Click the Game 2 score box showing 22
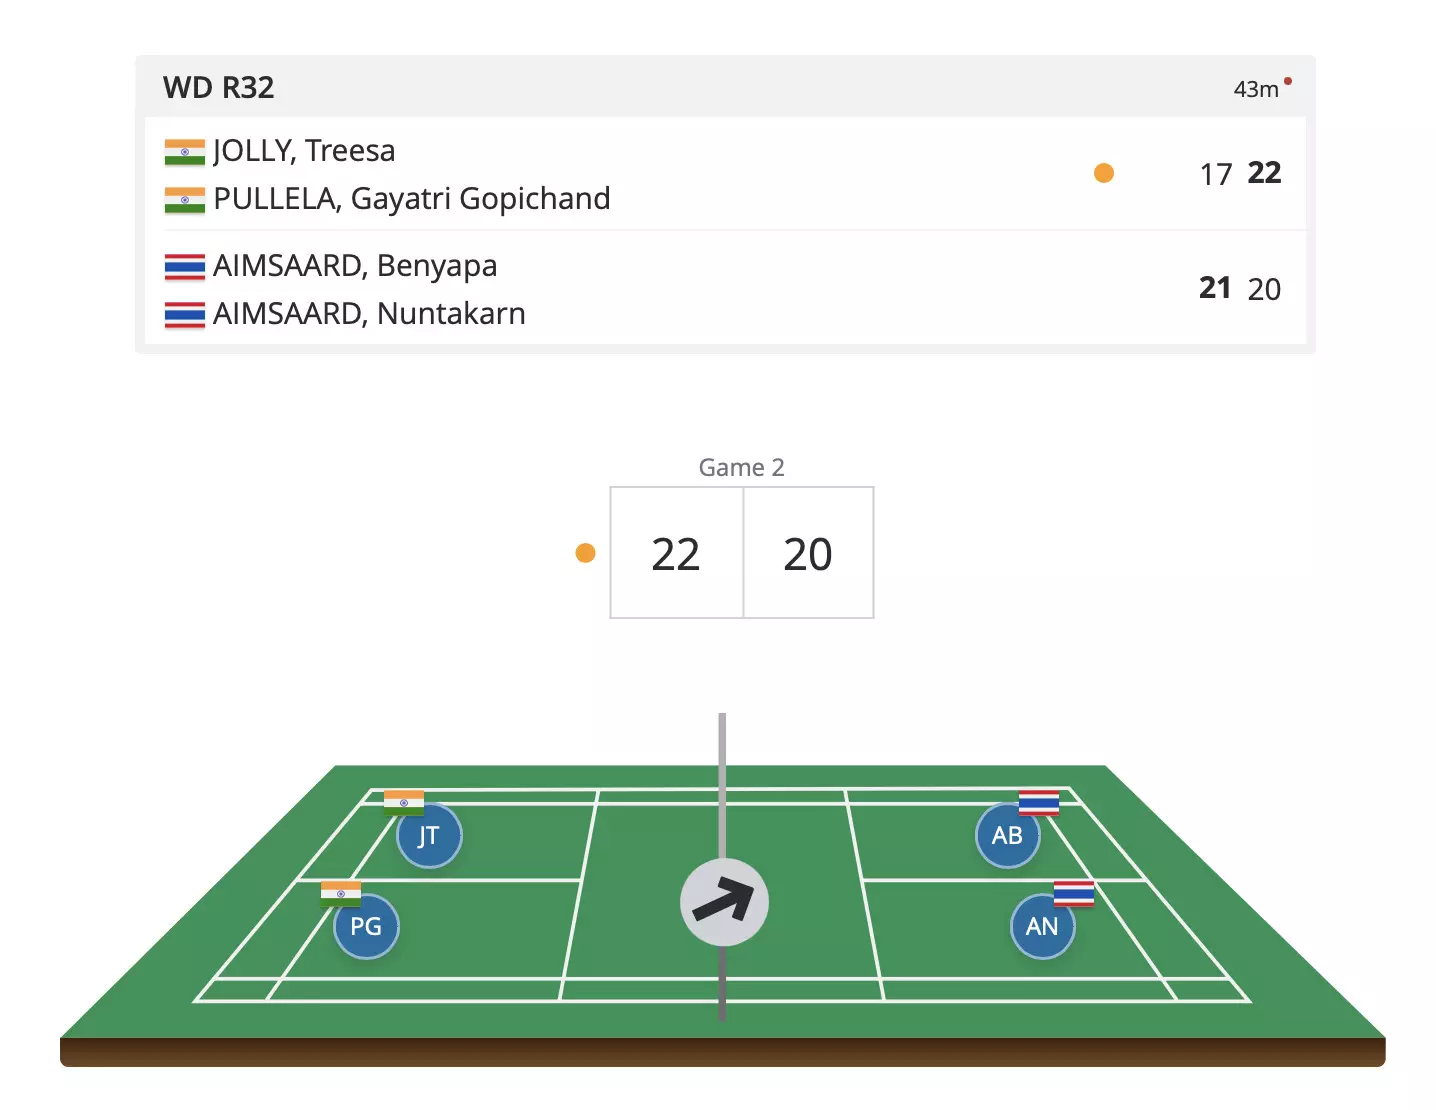 click(x=676, y=553)
